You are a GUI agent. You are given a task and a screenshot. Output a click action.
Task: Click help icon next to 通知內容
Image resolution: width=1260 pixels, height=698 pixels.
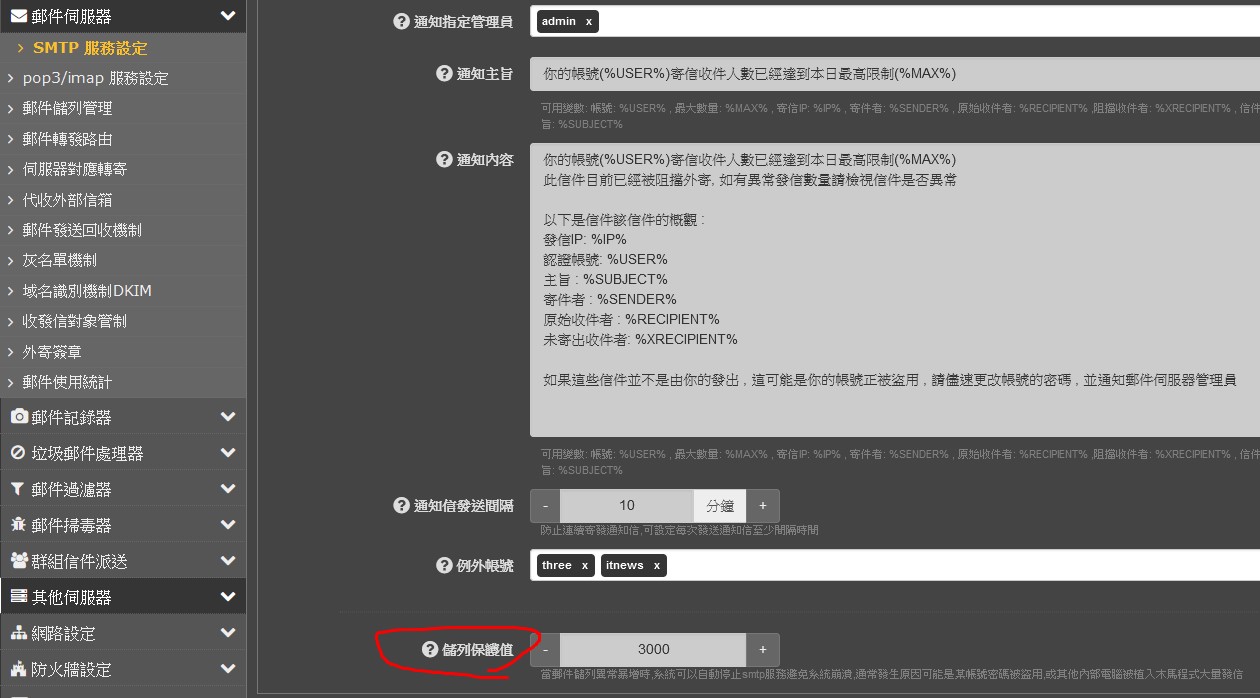click(x=444, y=159)
